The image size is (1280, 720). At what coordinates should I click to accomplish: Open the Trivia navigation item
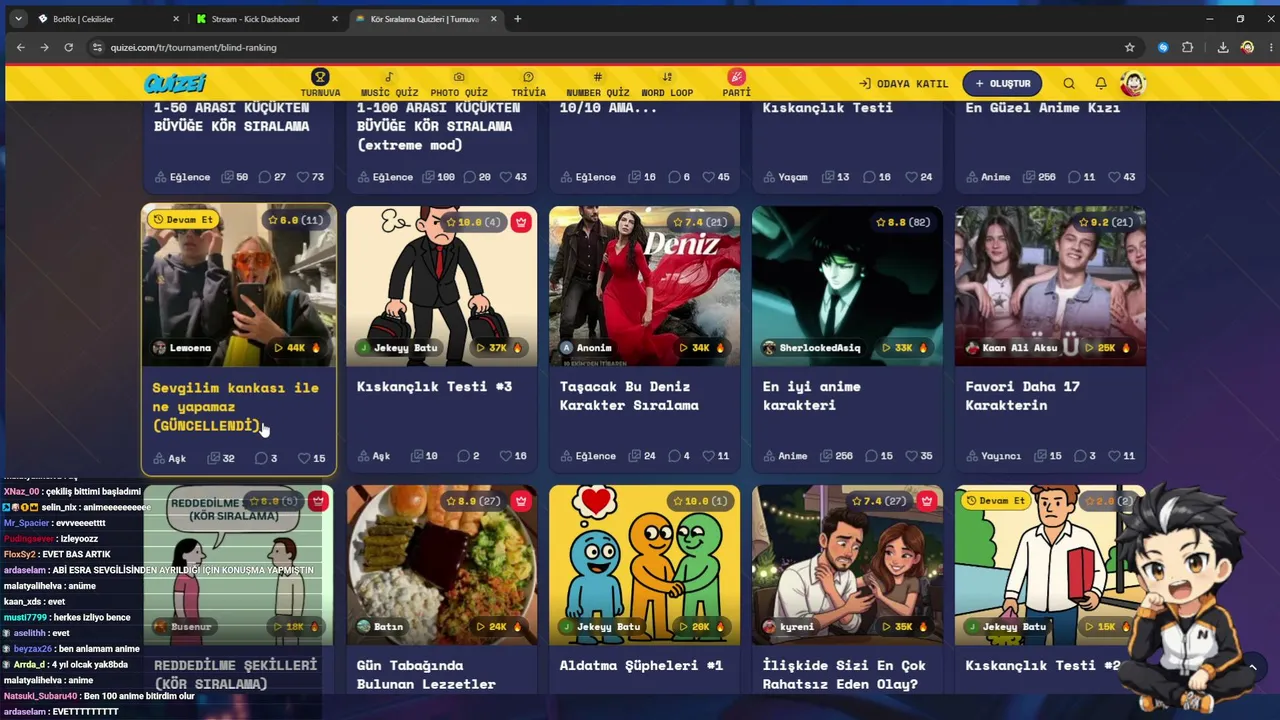528,84
